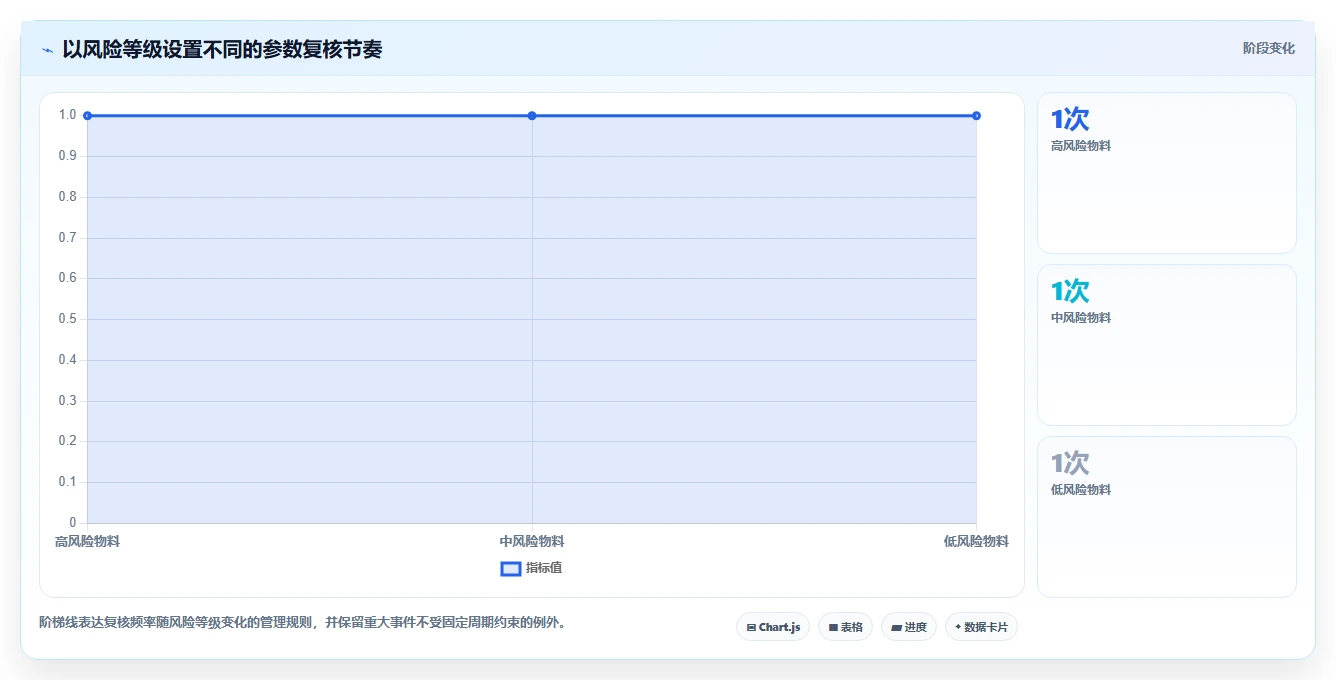Click the y-axis value 0.3
The image size is (1336, 680).
click(67, 401)
